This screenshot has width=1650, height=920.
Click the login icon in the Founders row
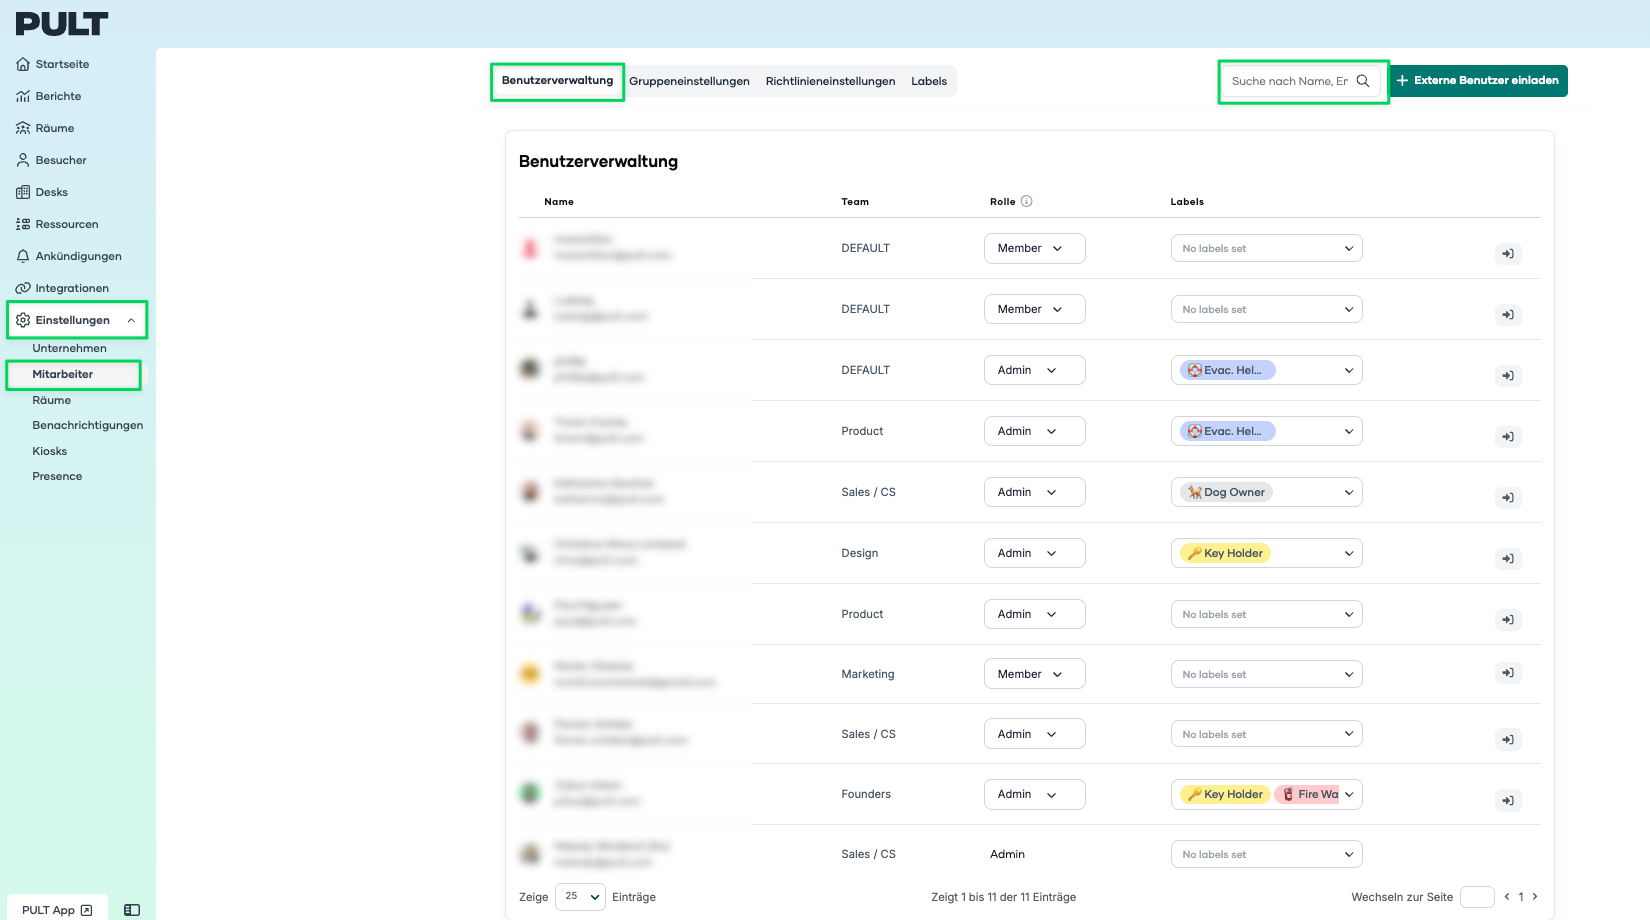click(x=1508, y=800)
